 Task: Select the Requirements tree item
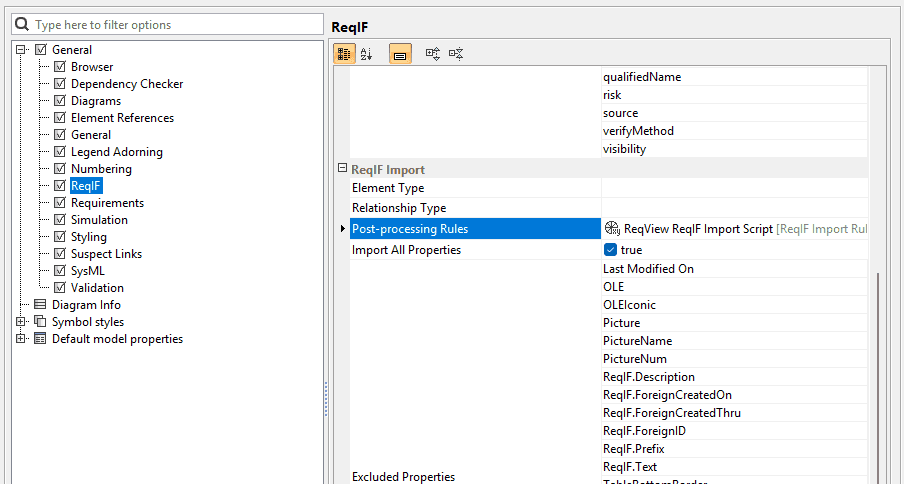107,203
